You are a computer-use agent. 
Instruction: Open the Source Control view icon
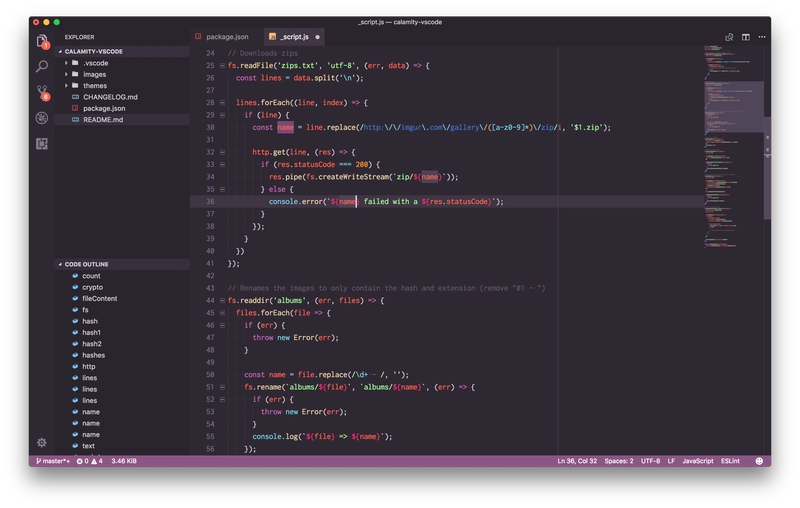[x=42, y=92]
